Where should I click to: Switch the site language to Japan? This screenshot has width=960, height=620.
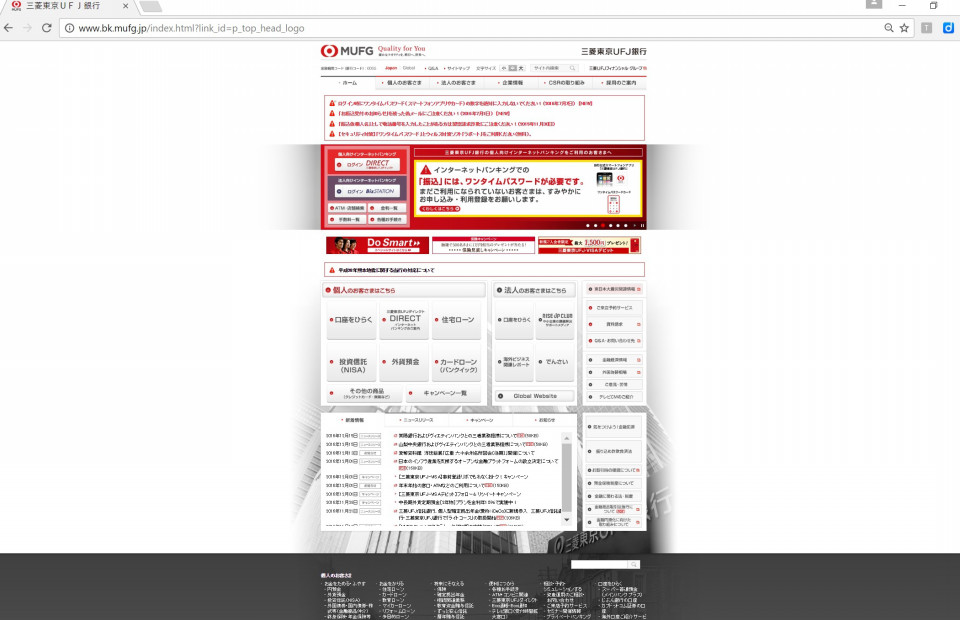[x=391, y=68]
